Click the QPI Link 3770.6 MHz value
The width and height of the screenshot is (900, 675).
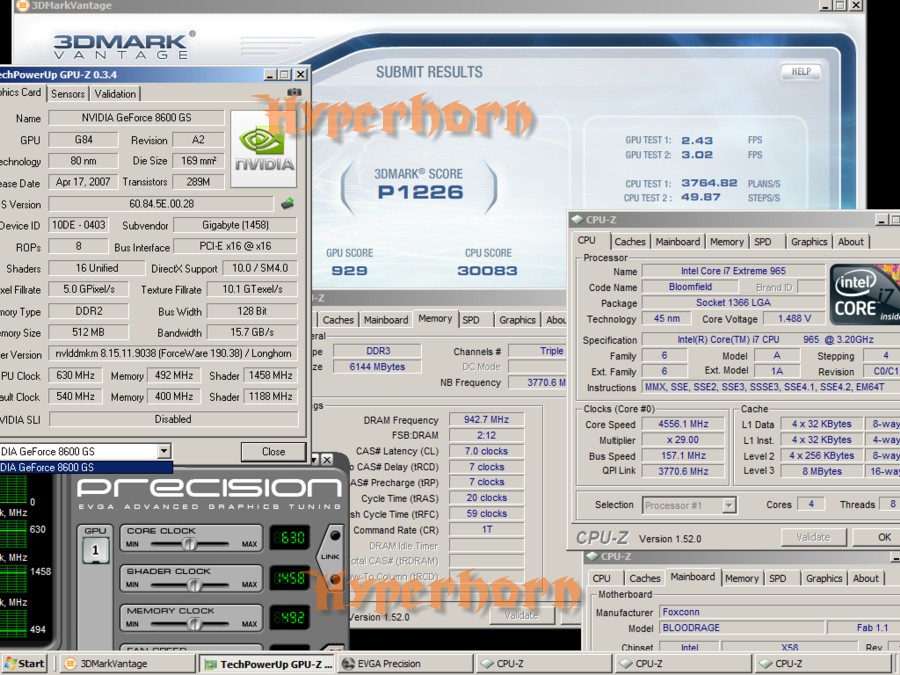pyautogui.click(x=683, y=471)
